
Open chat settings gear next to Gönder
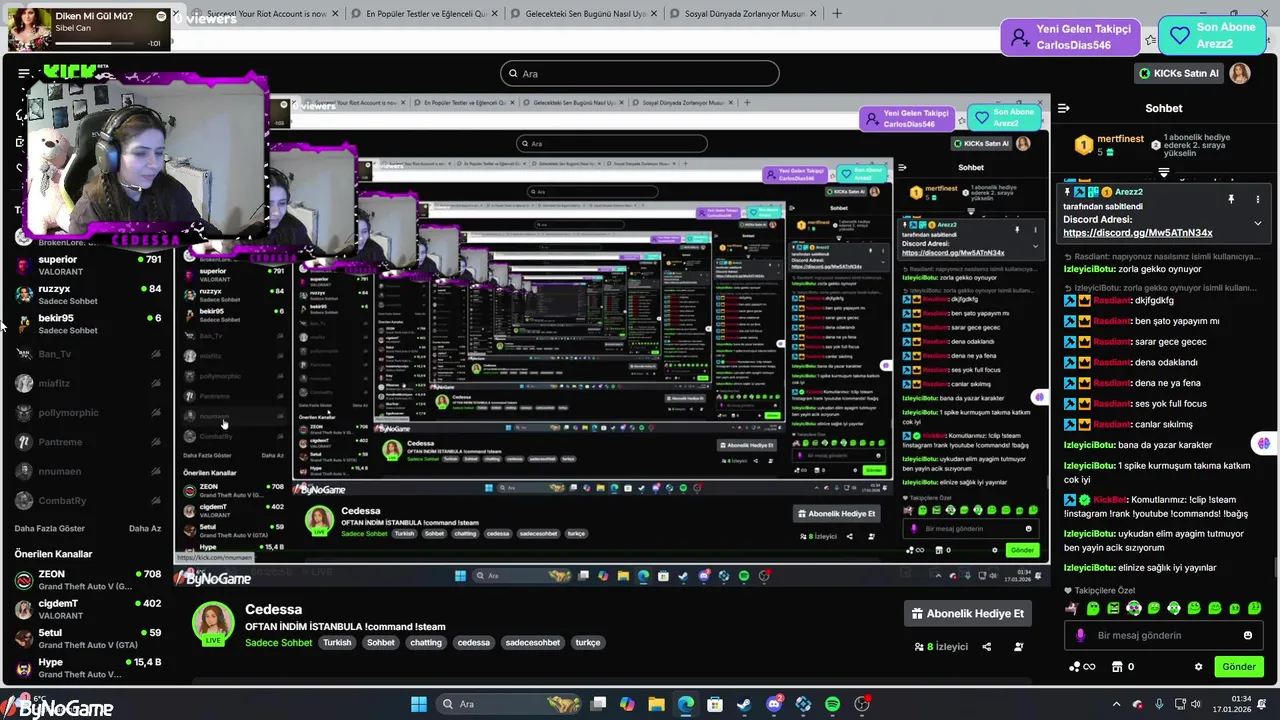1198,667
